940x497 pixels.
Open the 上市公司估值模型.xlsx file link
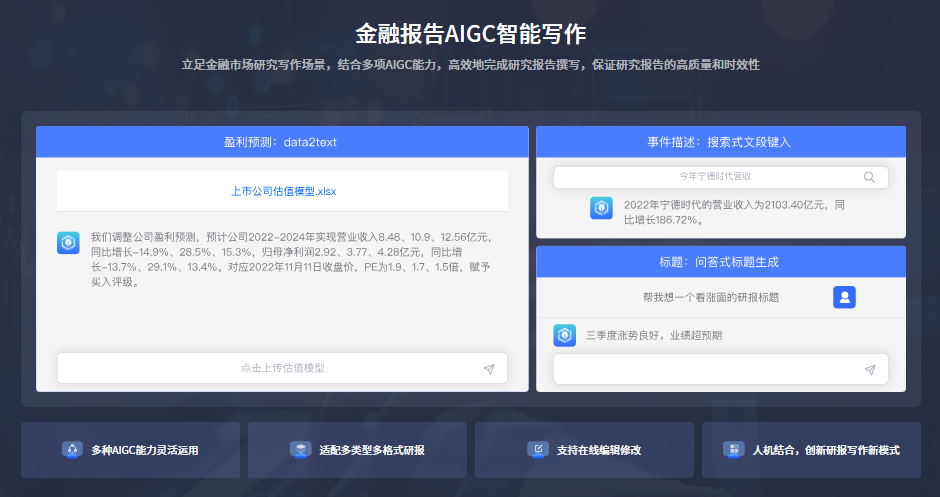tap(284, 191)
